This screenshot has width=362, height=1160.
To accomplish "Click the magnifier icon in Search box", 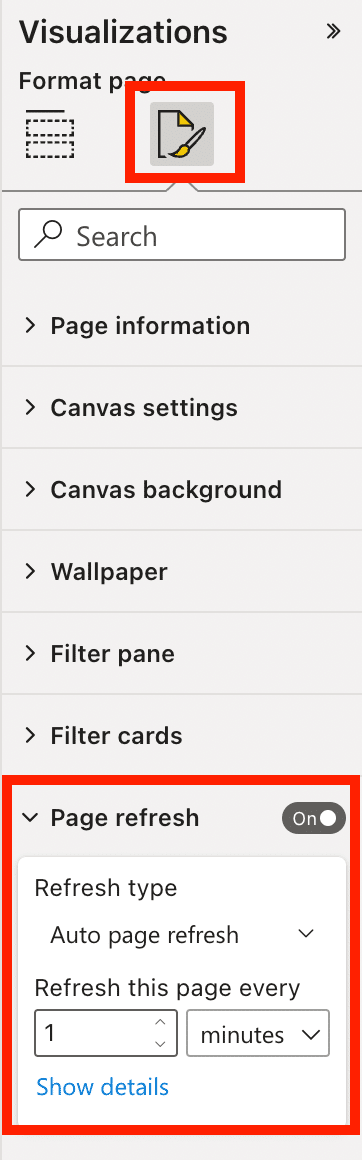I will (x=49, y=235).
